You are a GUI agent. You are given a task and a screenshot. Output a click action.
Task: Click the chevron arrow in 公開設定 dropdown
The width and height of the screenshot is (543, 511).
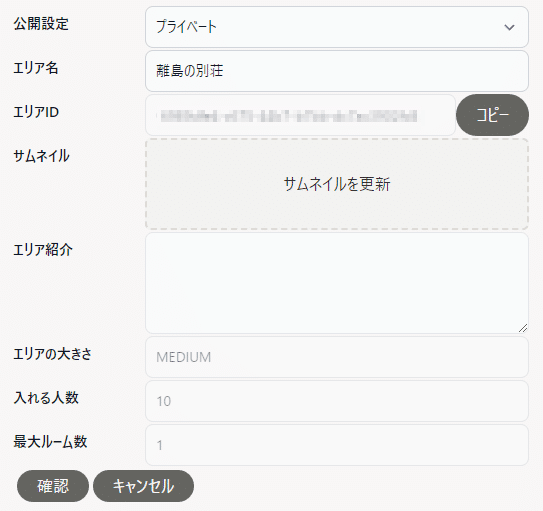tap(509, 27)
